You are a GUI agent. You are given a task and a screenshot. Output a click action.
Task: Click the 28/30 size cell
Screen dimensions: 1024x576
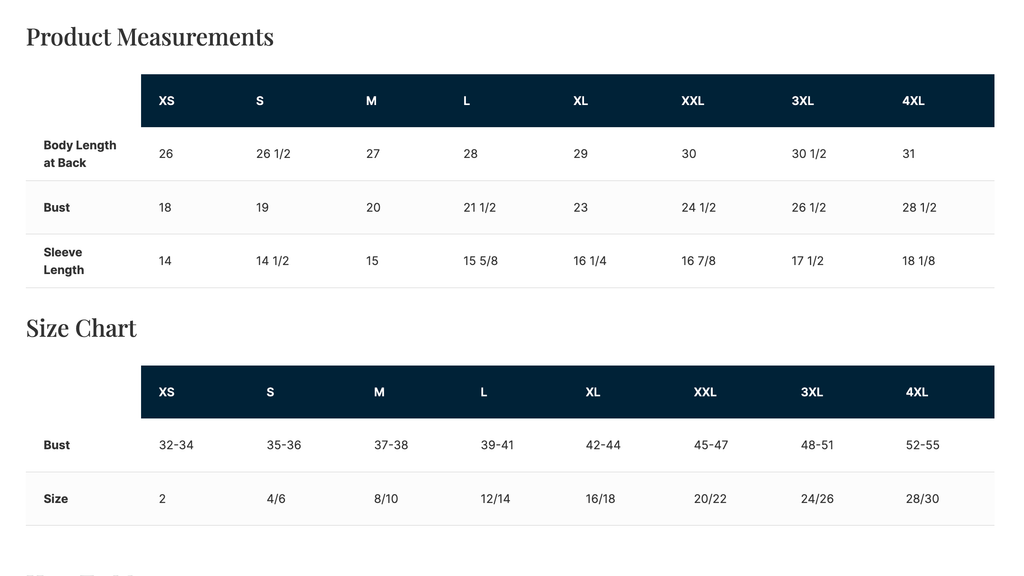coord(922,499)
